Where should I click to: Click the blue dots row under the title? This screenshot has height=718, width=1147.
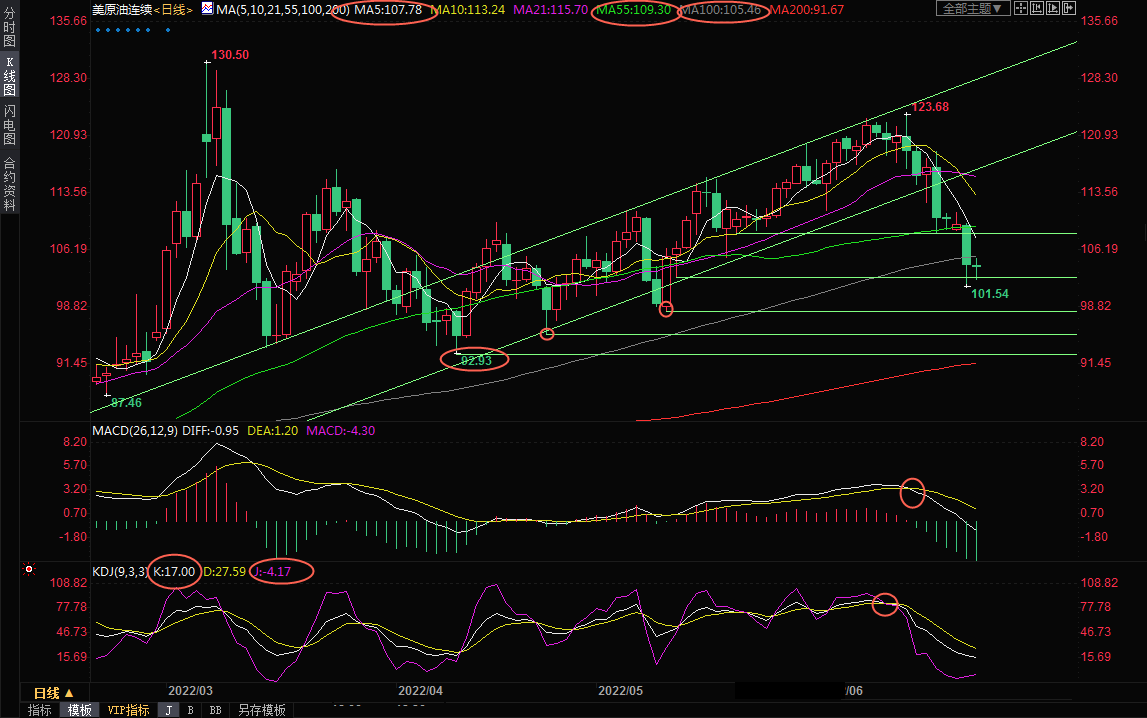click(x=132, y=30)
